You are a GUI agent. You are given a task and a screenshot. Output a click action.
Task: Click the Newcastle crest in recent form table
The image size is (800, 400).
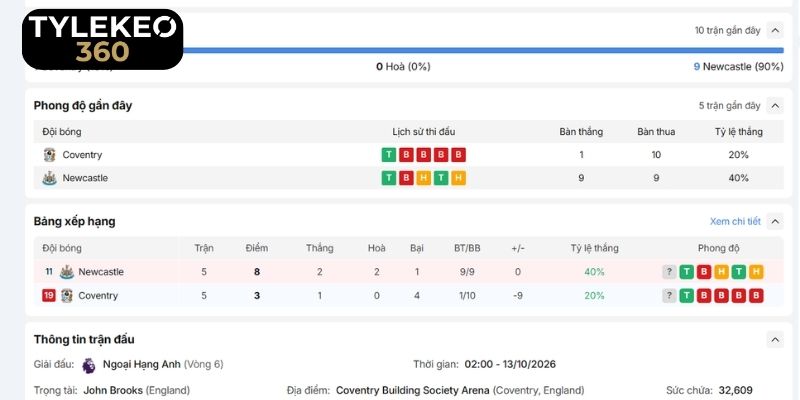[49, 178]
